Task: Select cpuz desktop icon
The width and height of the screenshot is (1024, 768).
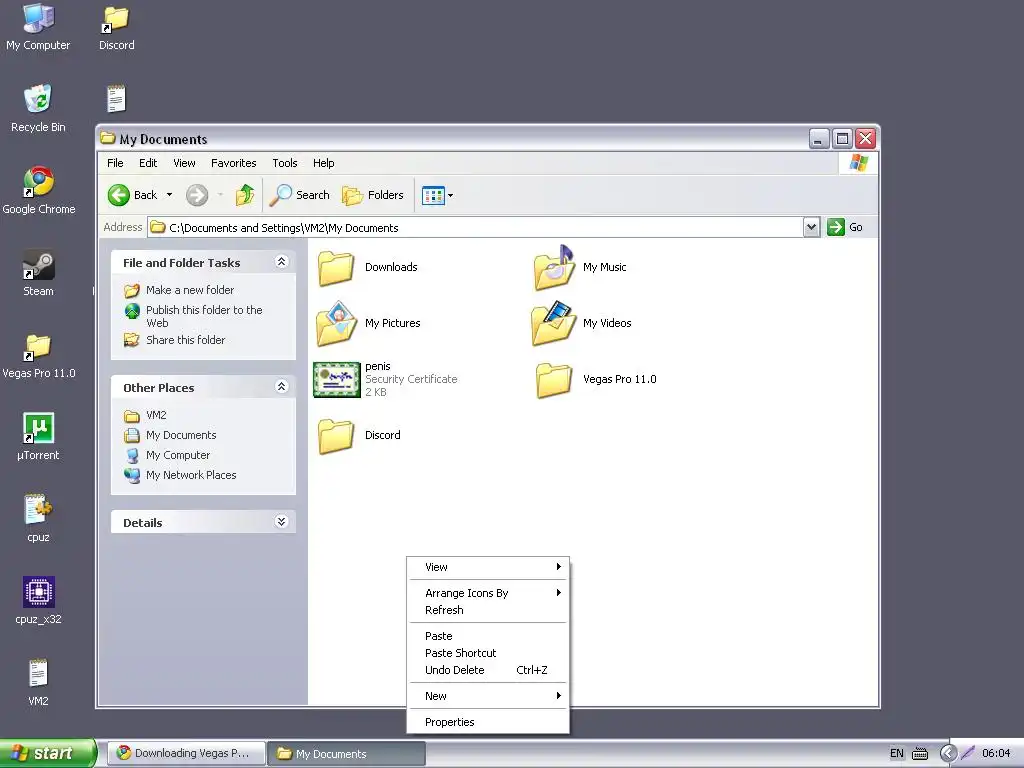Action: point(39,510)
